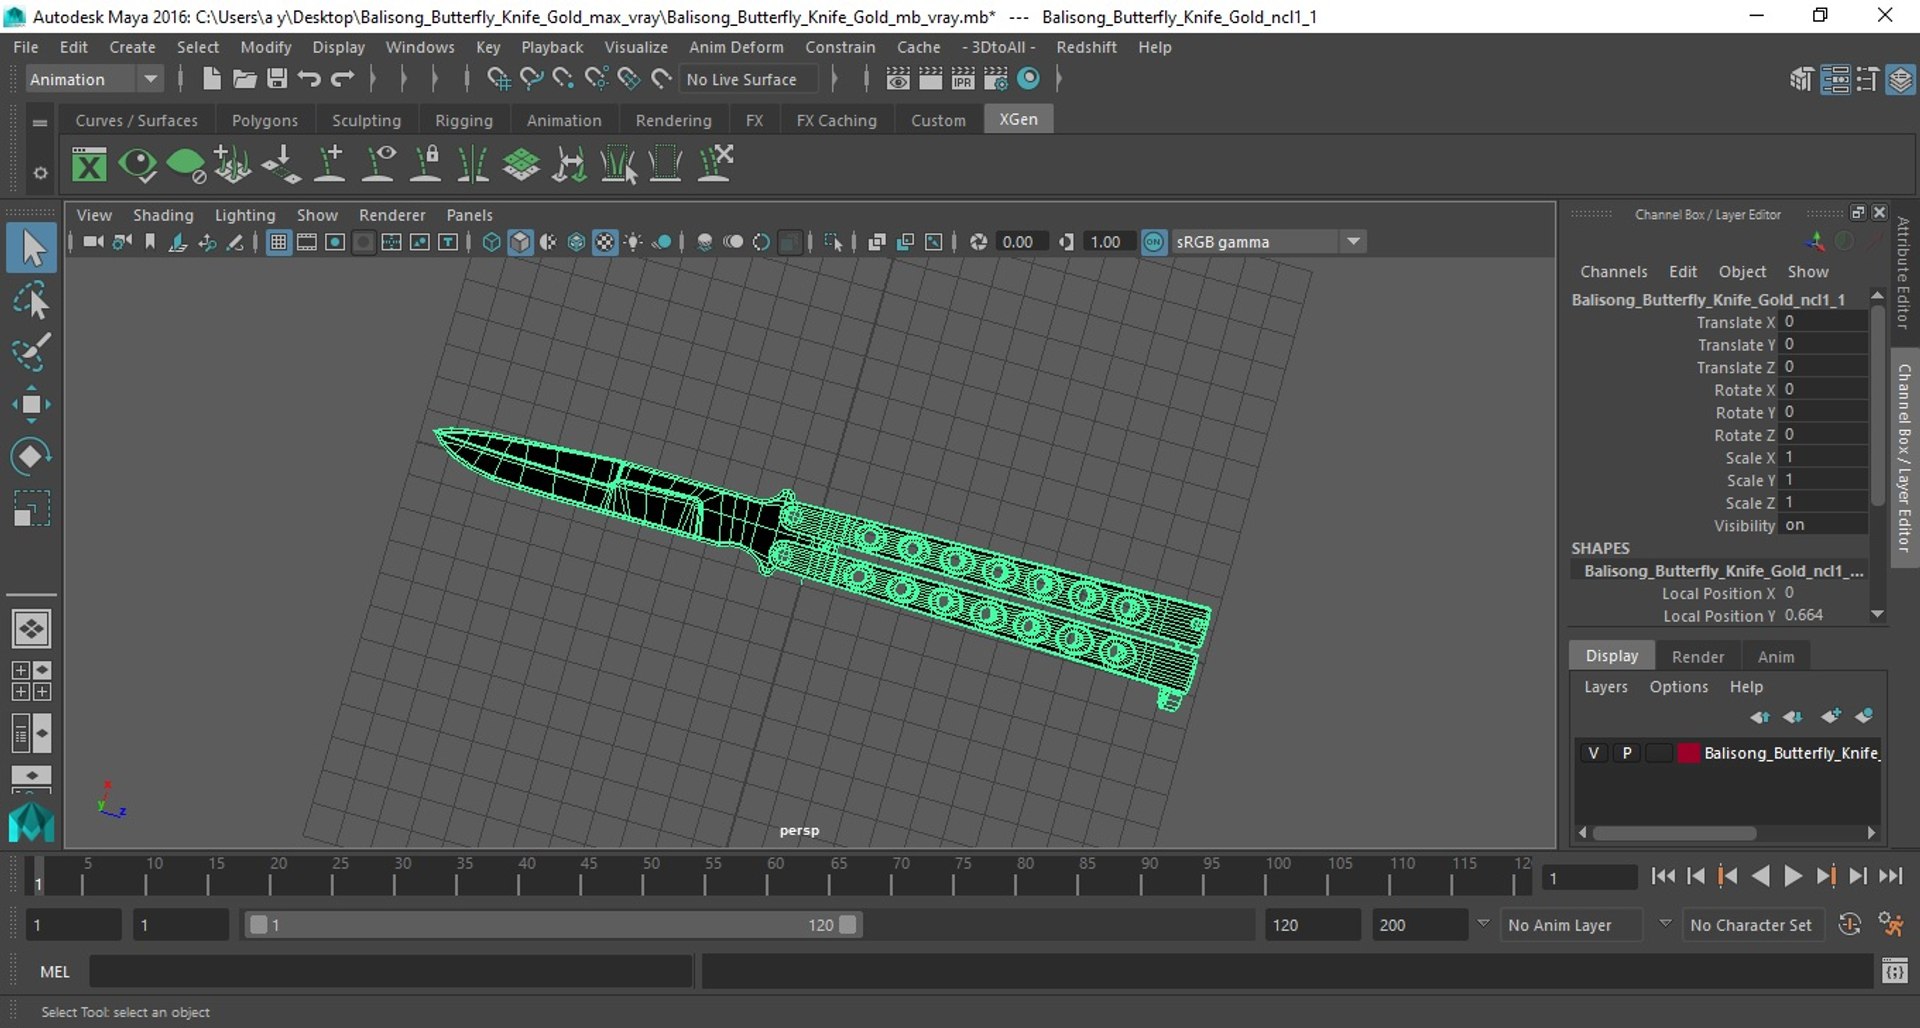Choose the Move tool
Viewport: 1920px width, 1028px height.
tap(31, 404)
